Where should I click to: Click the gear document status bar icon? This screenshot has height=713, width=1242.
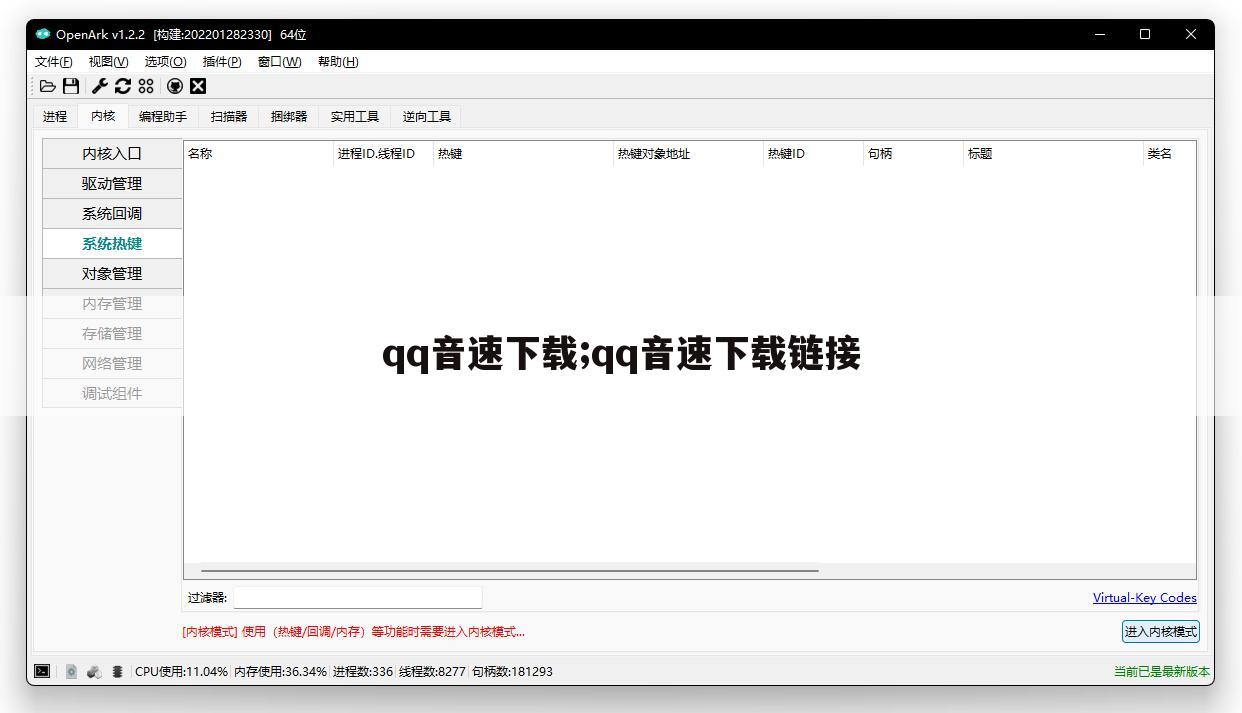pos(71,671)
